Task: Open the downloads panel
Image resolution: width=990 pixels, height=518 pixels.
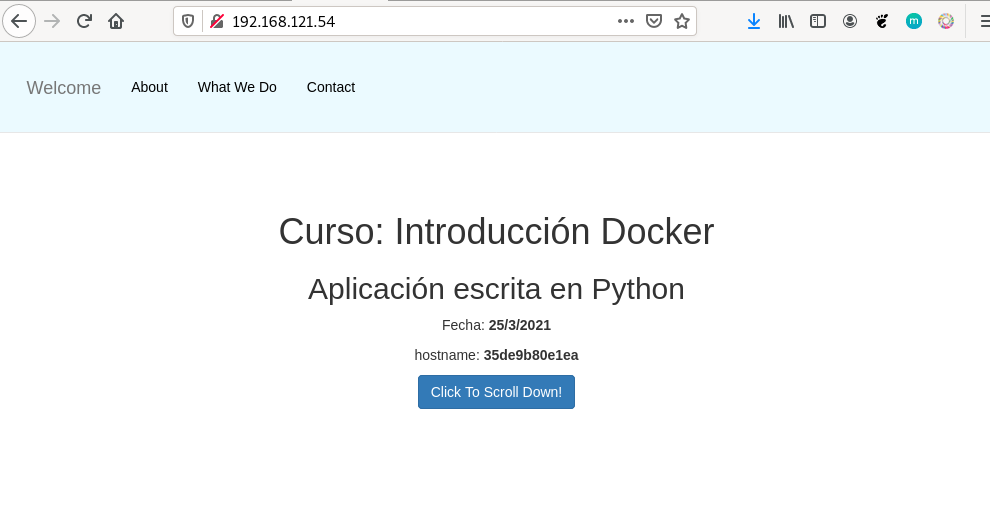Action: [x=754, y=21]
